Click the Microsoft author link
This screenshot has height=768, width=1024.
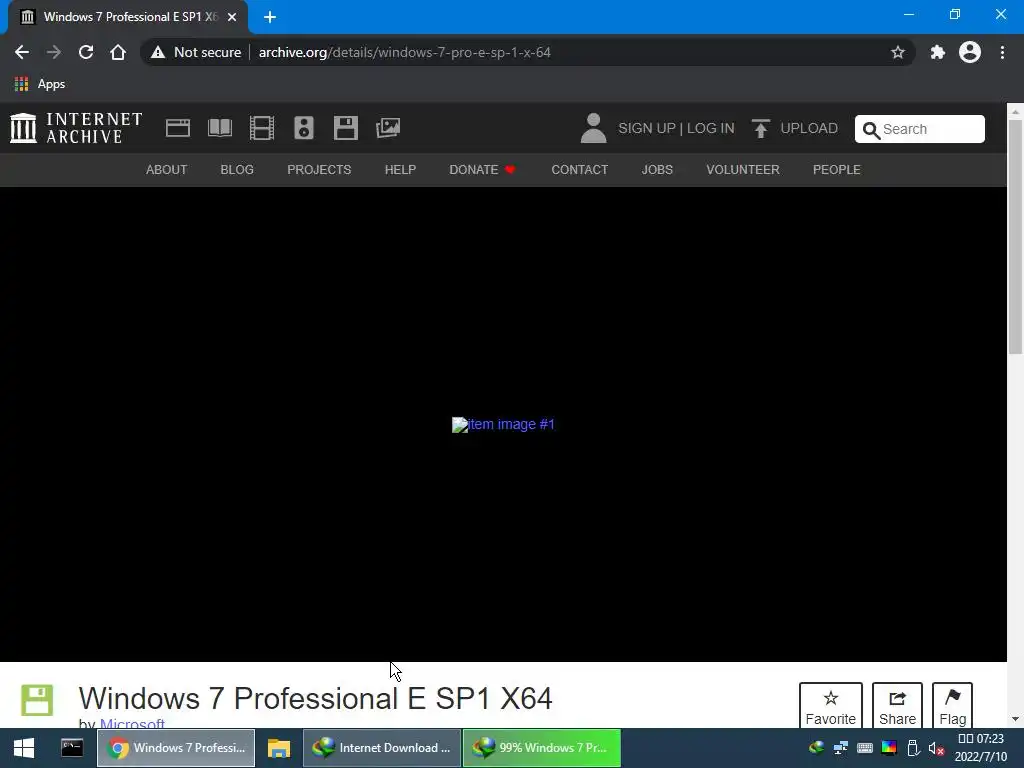point(133,723)
